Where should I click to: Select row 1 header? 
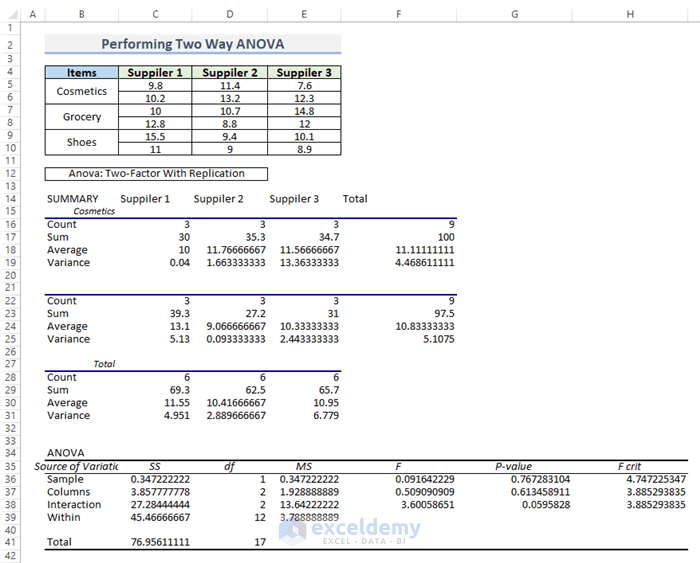(10, 28)
